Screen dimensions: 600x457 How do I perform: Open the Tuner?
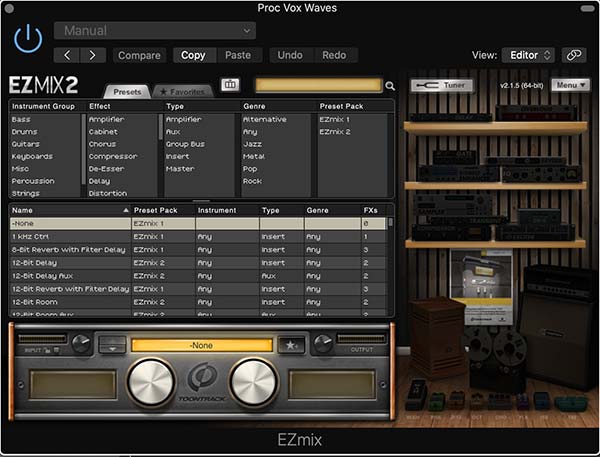(x=441, y=85)
